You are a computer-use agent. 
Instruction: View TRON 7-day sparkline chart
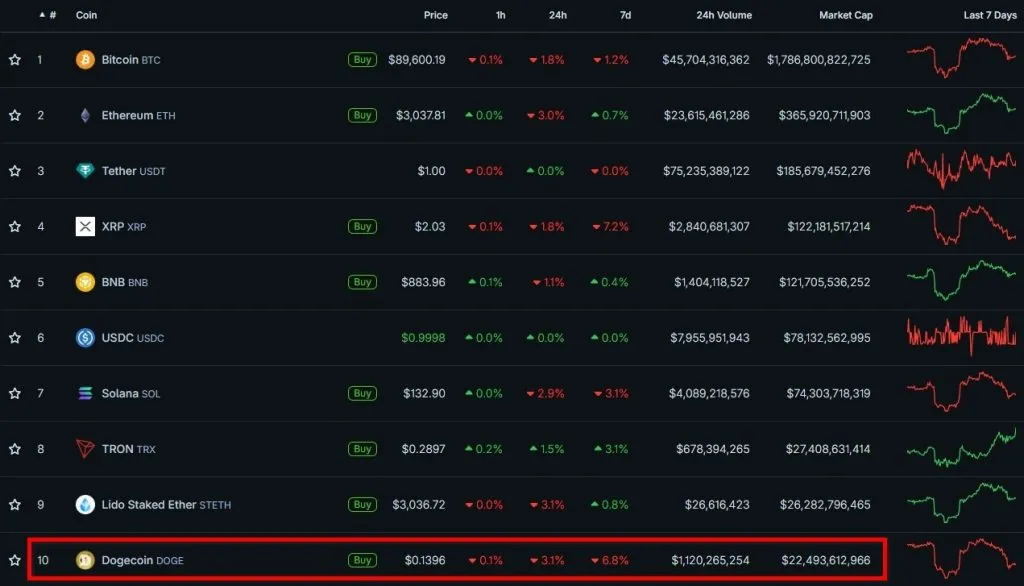pyautogui.click(x=961, y=448)
